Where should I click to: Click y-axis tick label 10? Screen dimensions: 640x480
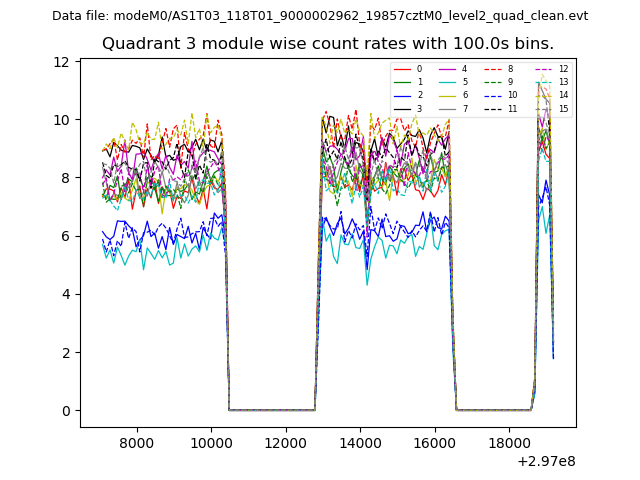(x=62, y=120)
